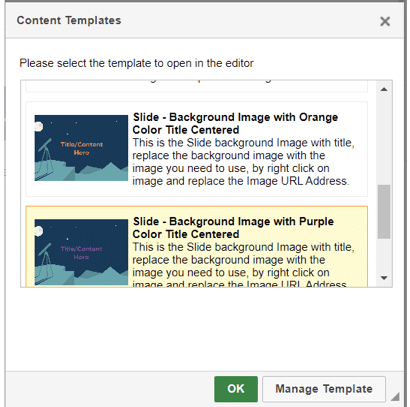The image size is (410, 407).
Task: Select the Orange Color Title Centered thumbnail
Action: [x=81, y=148]
